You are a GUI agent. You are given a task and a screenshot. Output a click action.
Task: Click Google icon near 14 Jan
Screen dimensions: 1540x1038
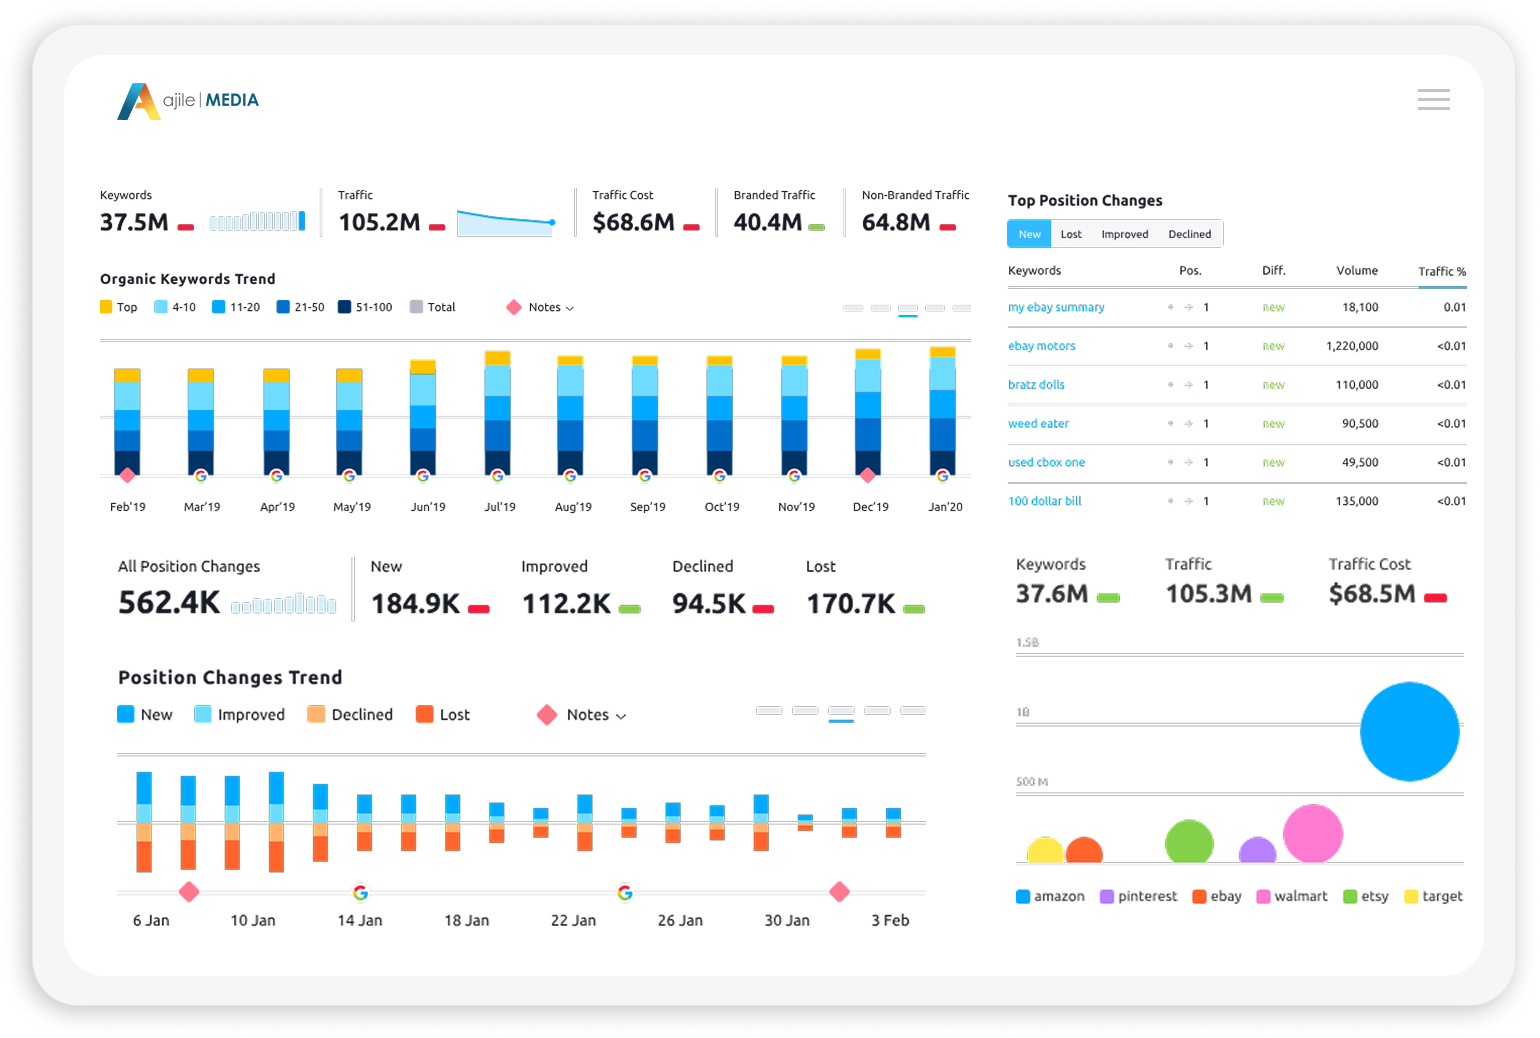click(x=360, y=892)
